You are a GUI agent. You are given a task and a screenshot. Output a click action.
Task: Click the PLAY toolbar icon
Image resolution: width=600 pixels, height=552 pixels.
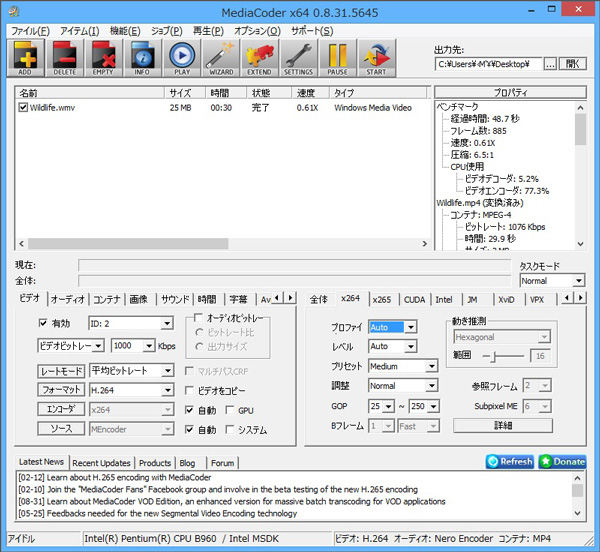182,58
